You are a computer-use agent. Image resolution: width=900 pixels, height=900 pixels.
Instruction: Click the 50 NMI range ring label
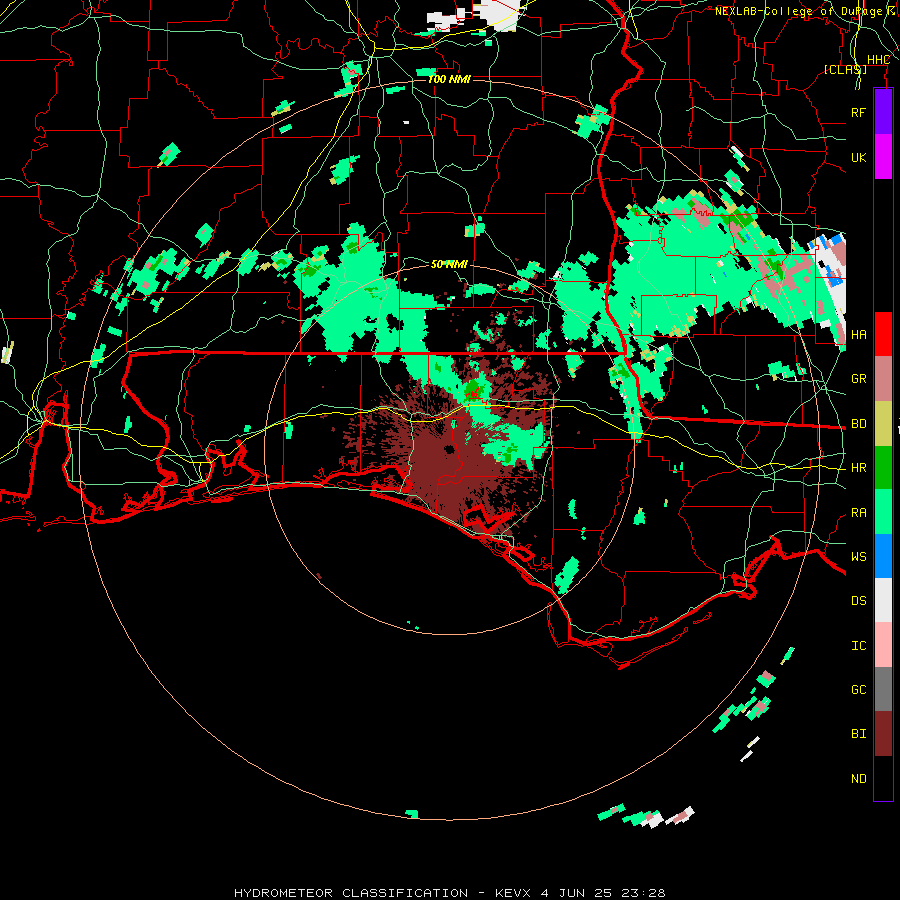point(449,264)
